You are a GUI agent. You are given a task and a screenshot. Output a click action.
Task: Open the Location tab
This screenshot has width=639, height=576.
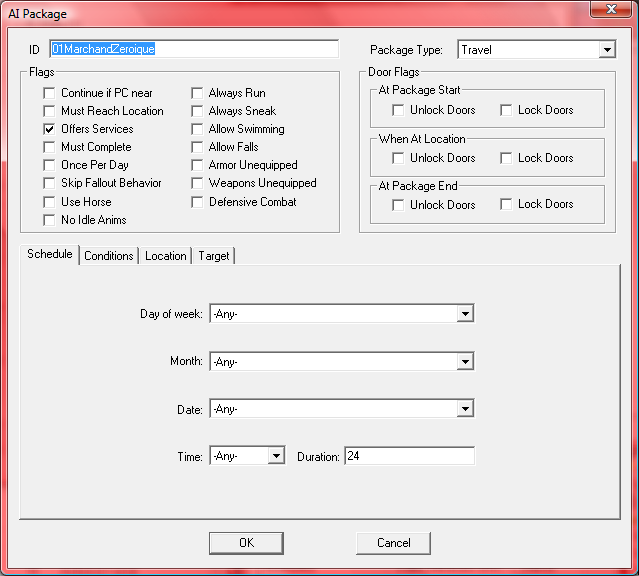tap(166, 256)
